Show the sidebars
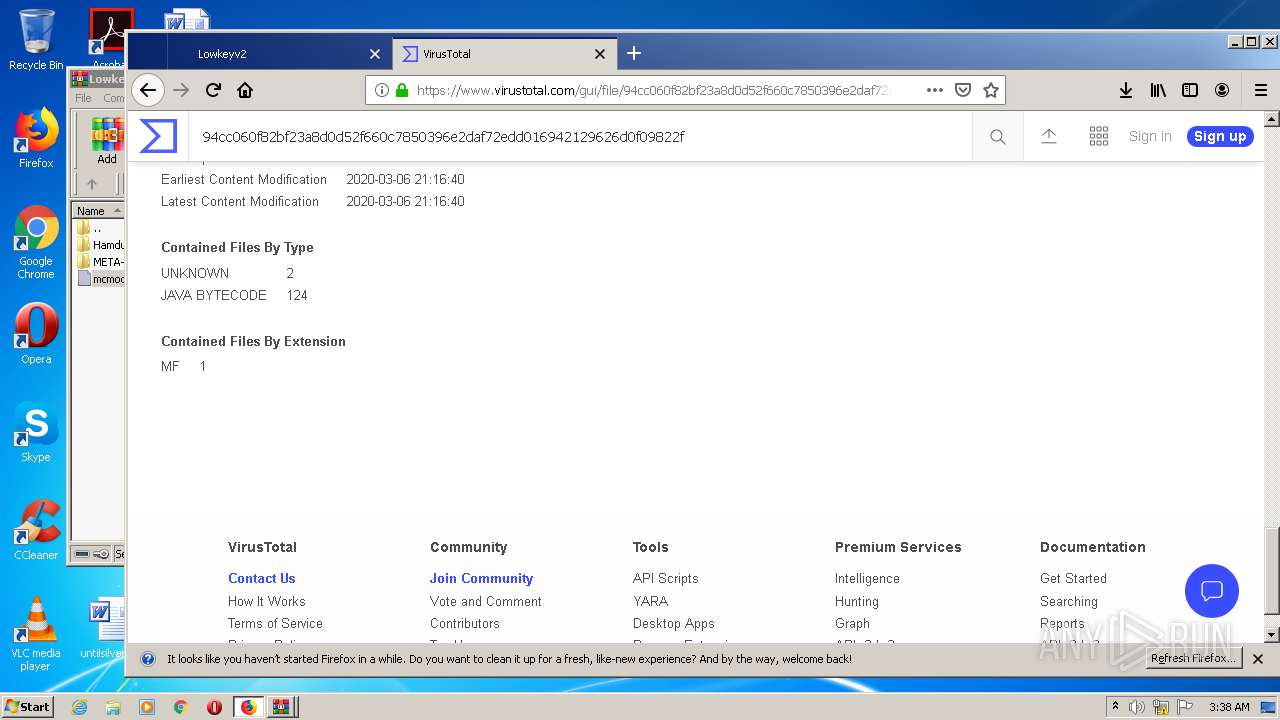Viewport: 1280px width, 720px height. [x=1190, y=90]
